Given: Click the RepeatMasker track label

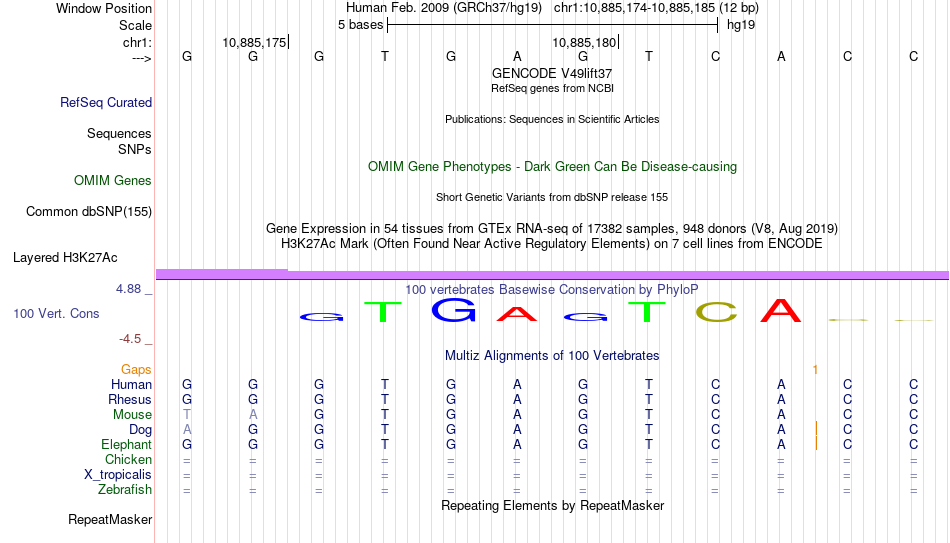Looking at the screenshot, I should [x=110, y=519].
